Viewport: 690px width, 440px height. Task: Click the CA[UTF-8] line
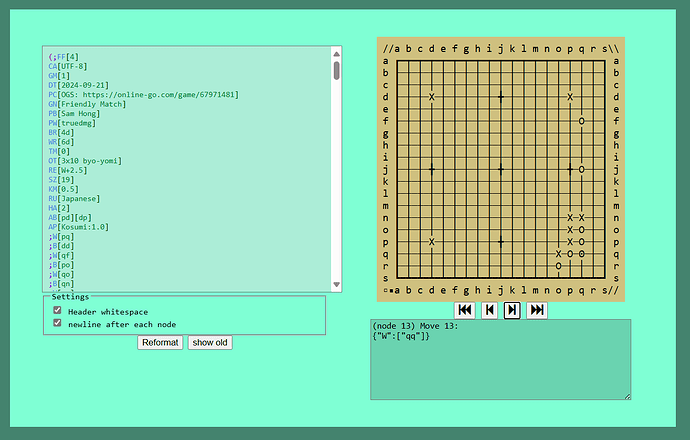pos(68,66)
